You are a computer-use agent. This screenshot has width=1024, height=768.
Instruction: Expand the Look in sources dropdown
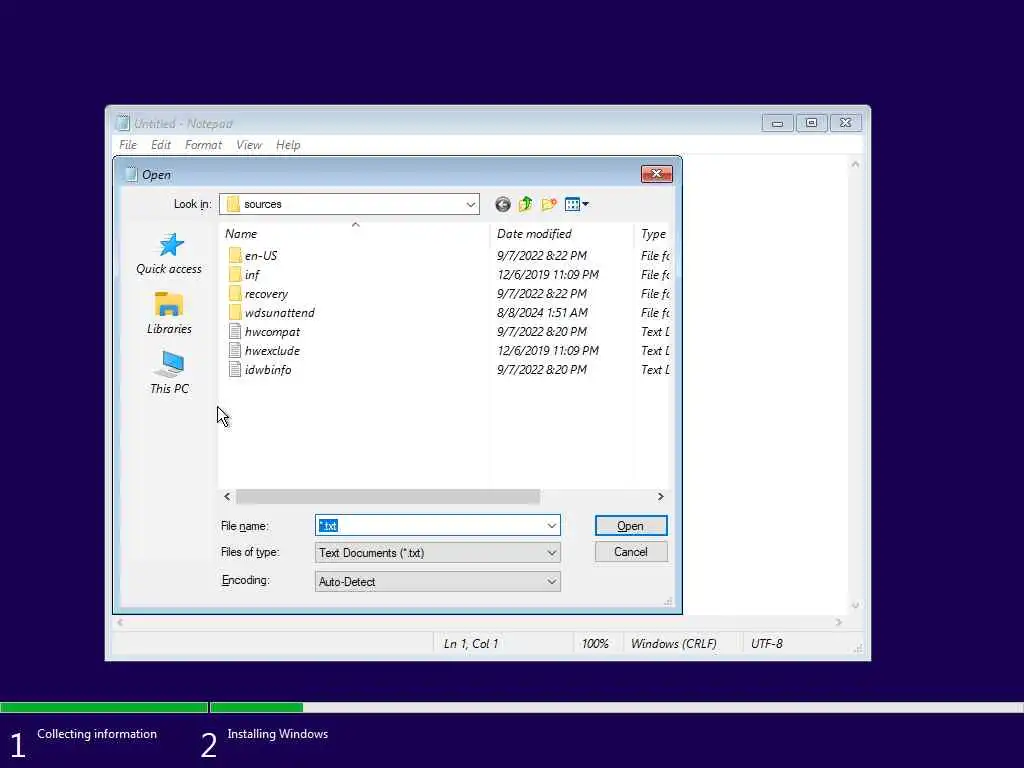click(x=470, y=204)
